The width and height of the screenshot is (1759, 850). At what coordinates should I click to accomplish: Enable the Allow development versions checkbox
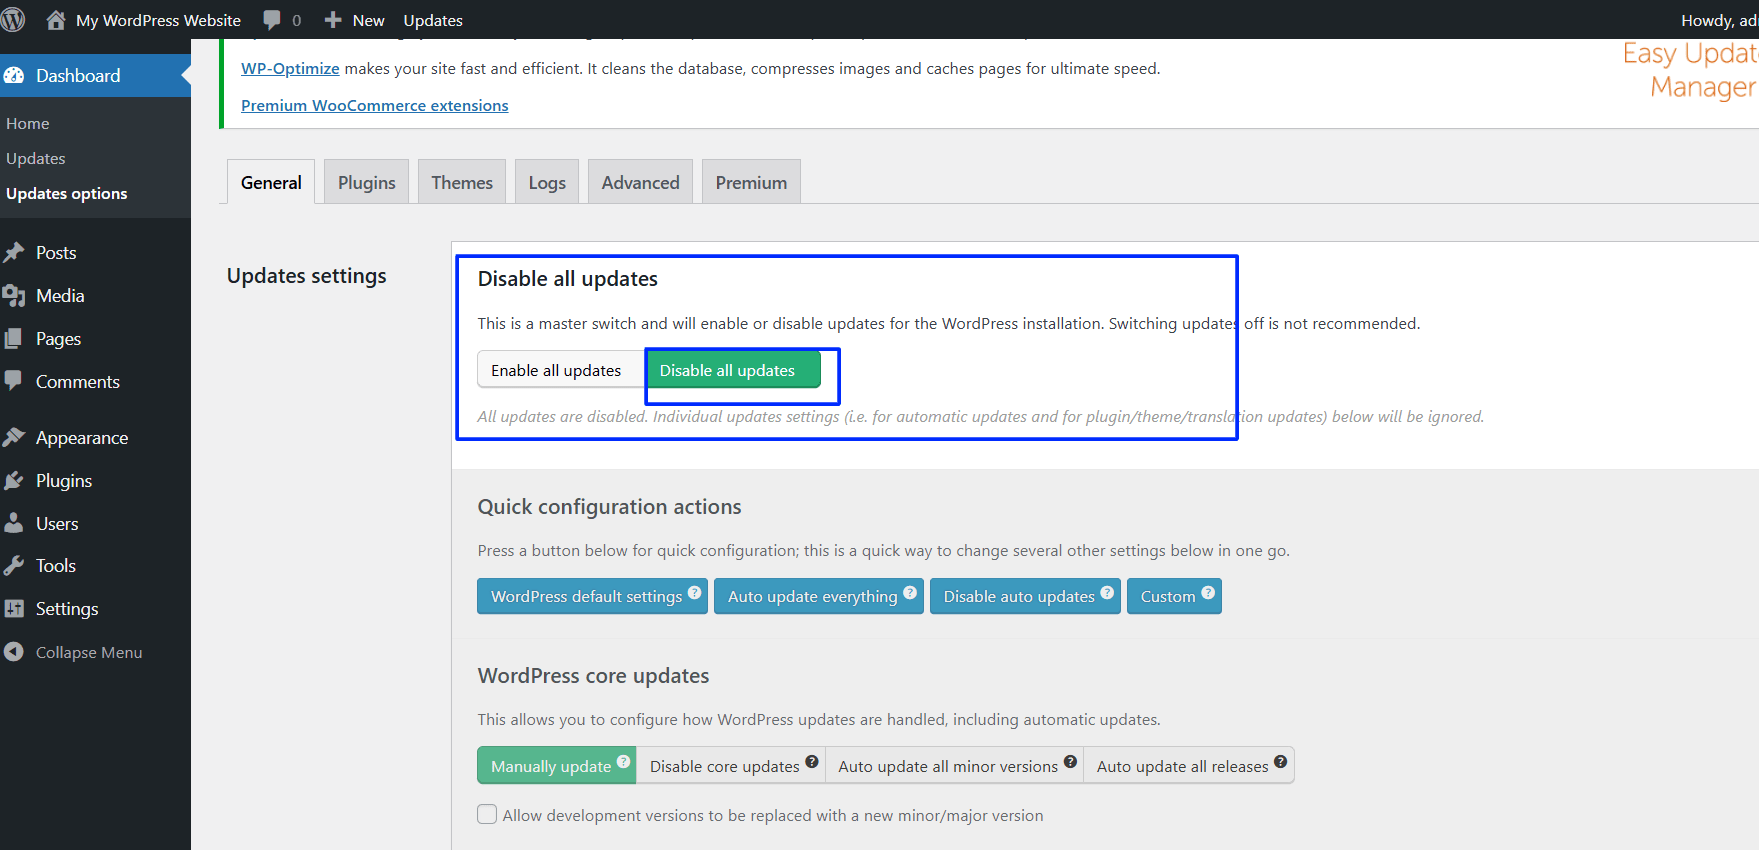(x=487, y=814)
